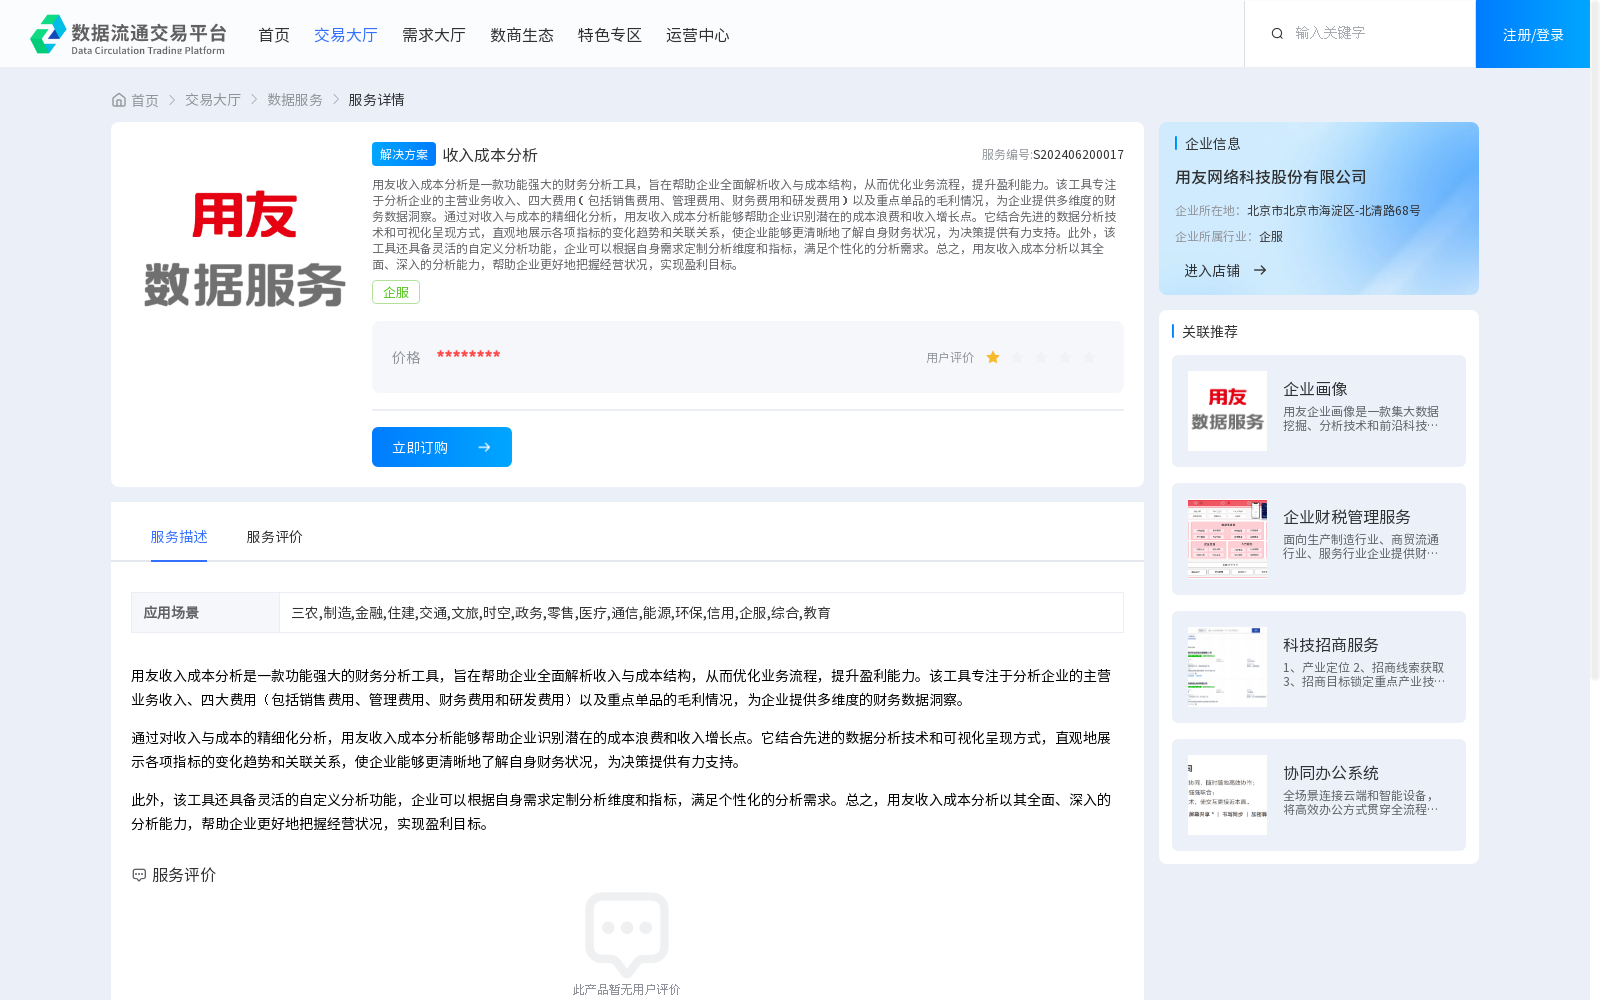Click the arrow next to 进入店铺
Screen dimensions: 1600x1000
coord(1260,270)
